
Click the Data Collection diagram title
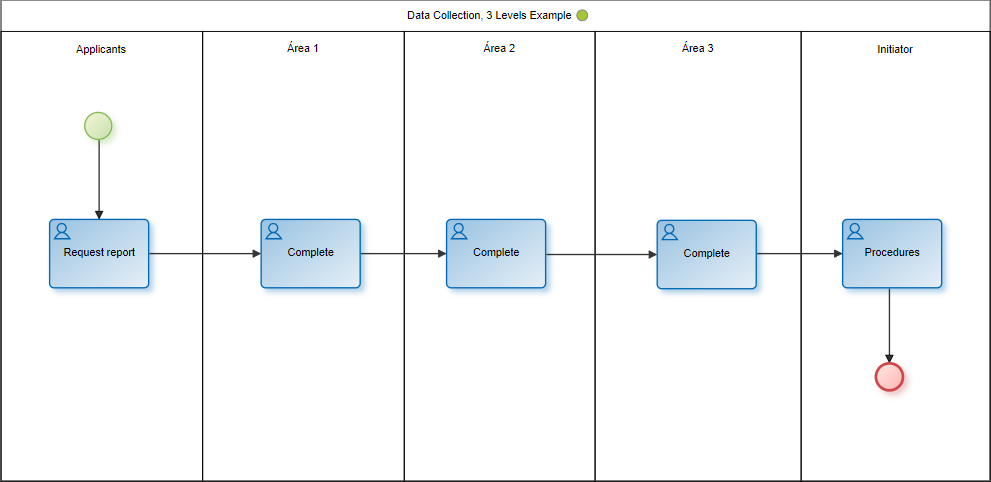click(x=489, y=16)
